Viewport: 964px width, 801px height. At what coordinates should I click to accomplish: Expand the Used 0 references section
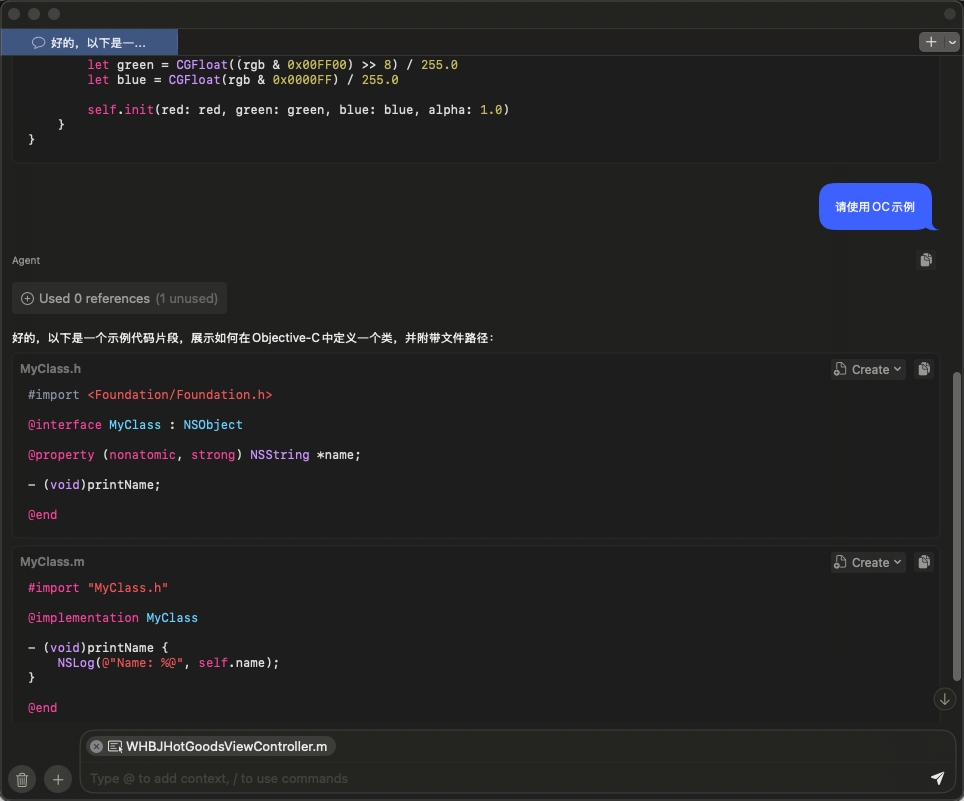[119, 298]
